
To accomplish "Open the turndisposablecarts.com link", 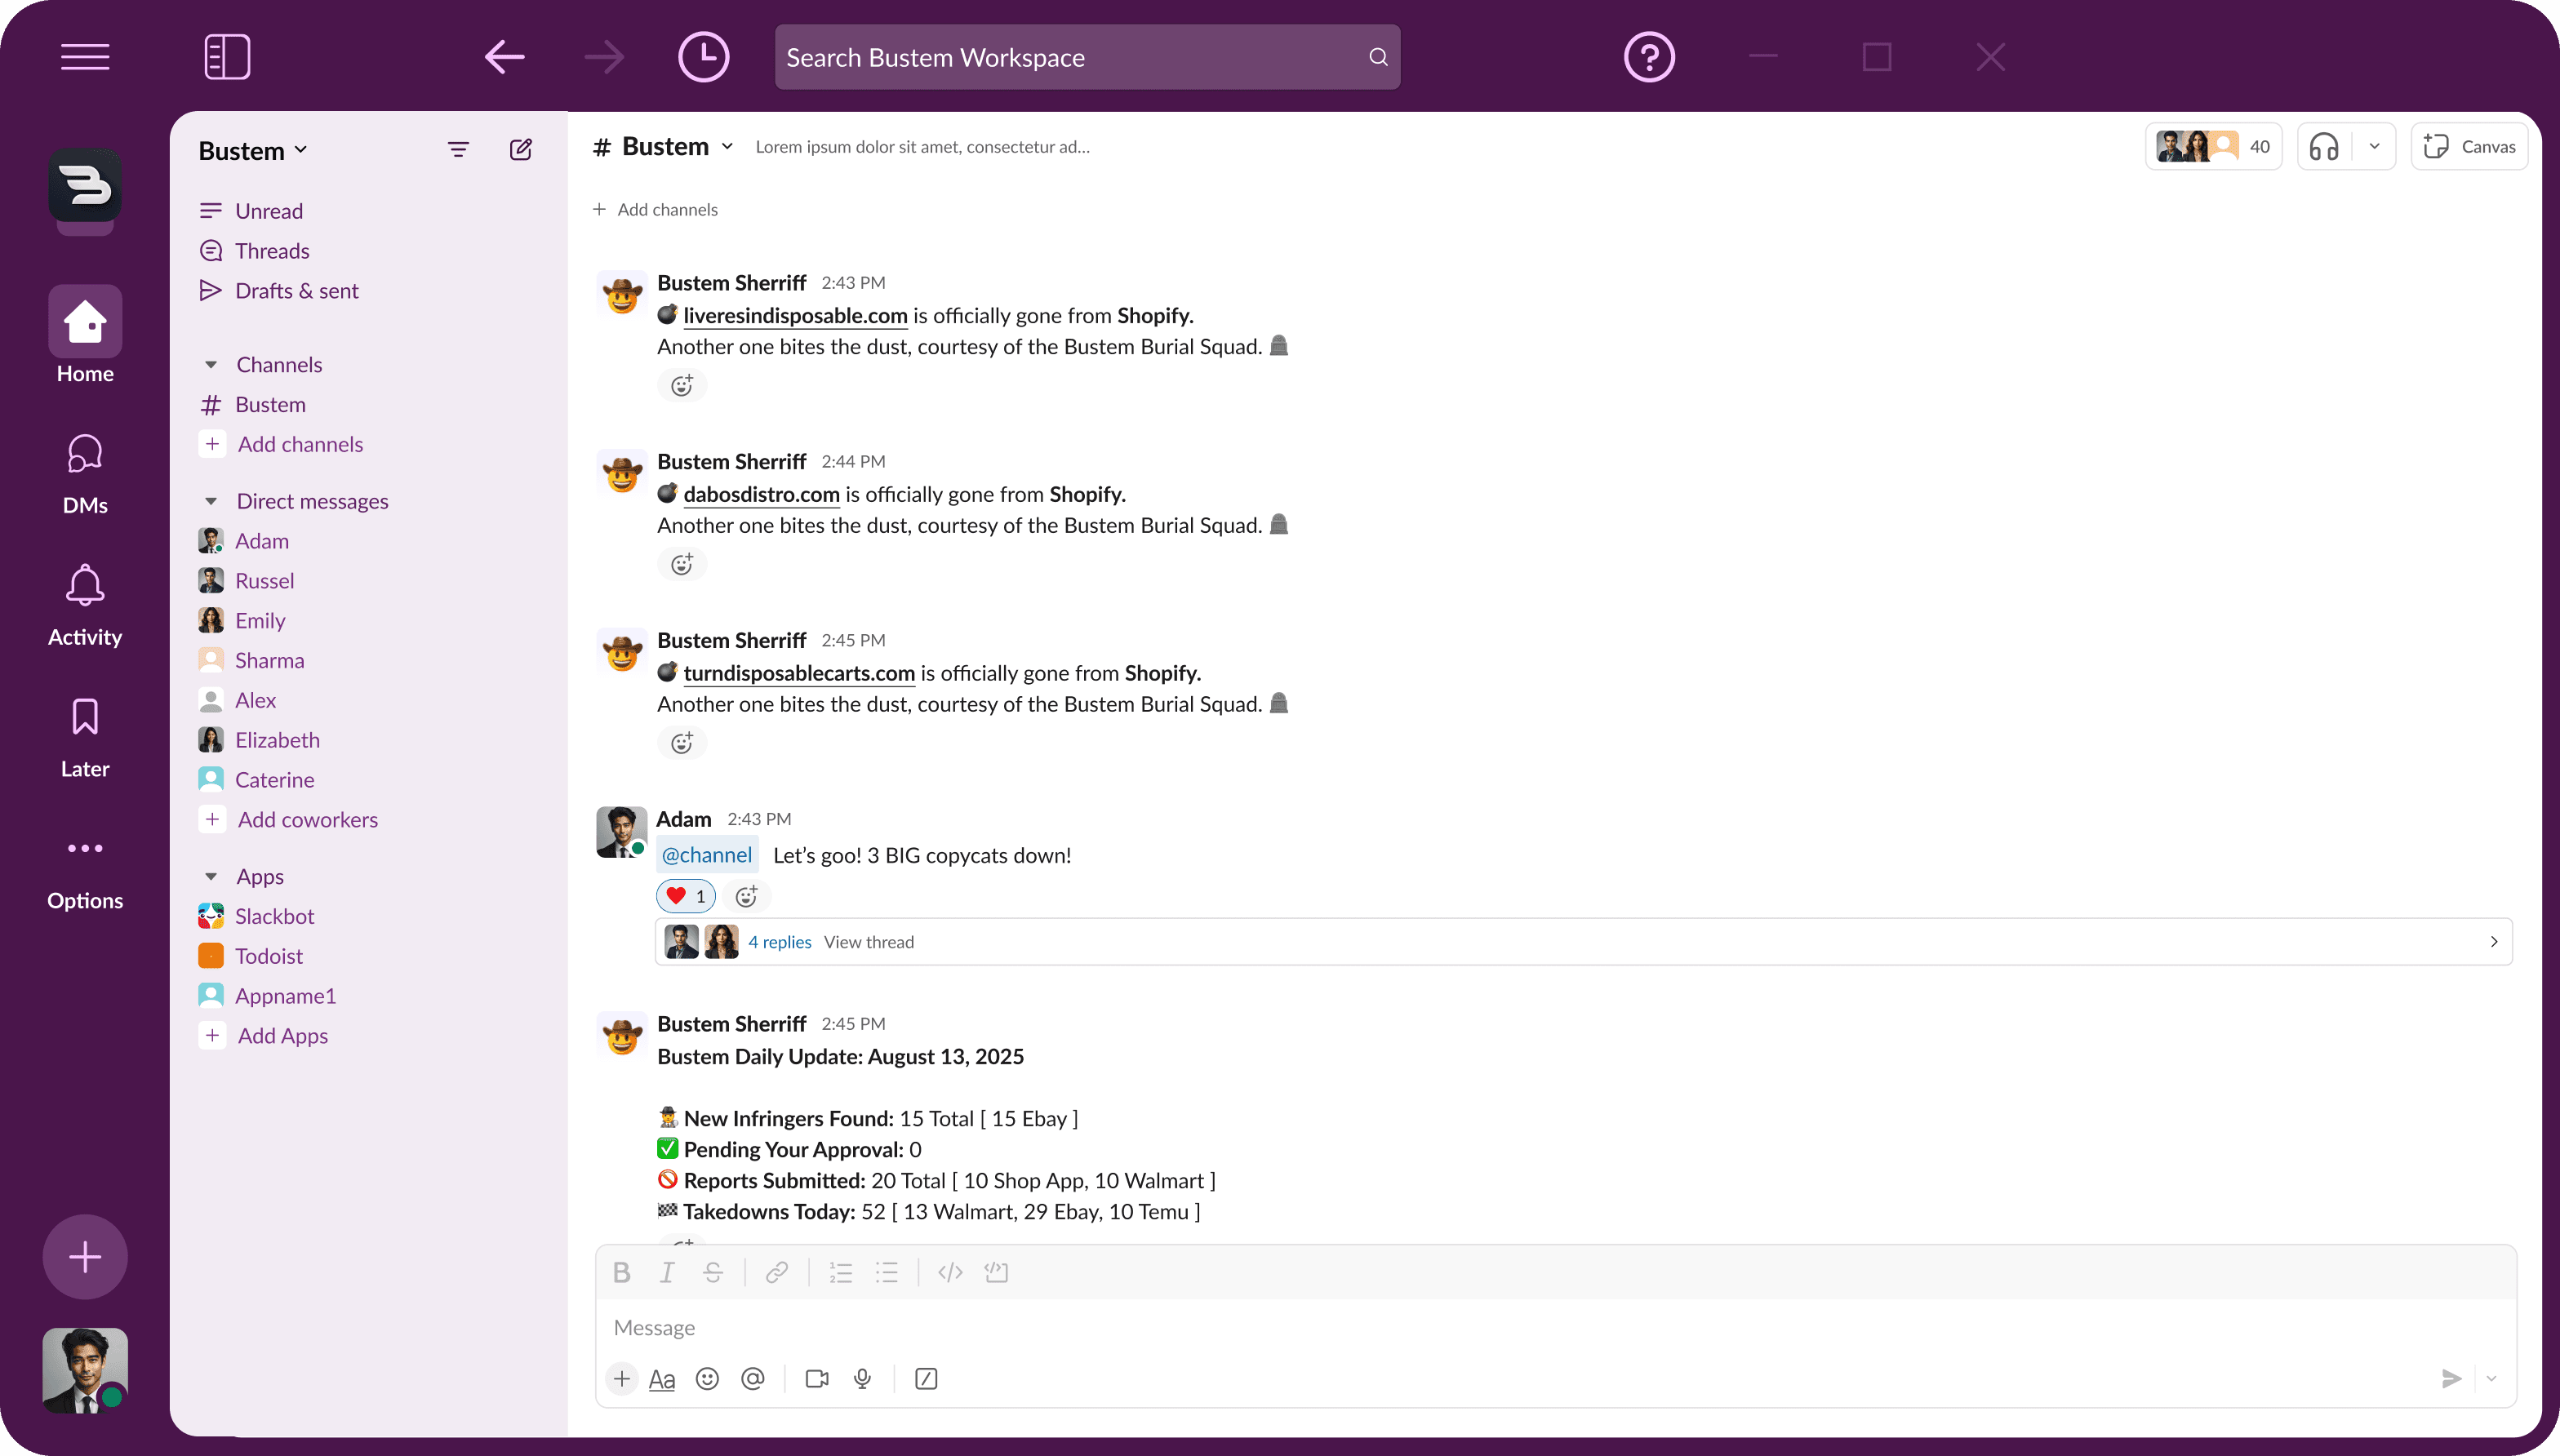I will tap(799, 673).
